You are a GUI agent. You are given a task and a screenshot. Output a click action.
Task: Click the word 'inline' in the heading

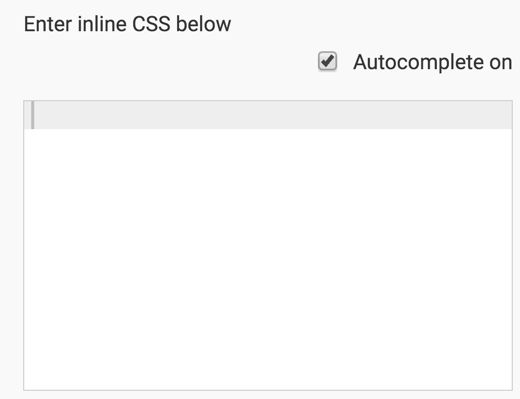tap(102, 24)
